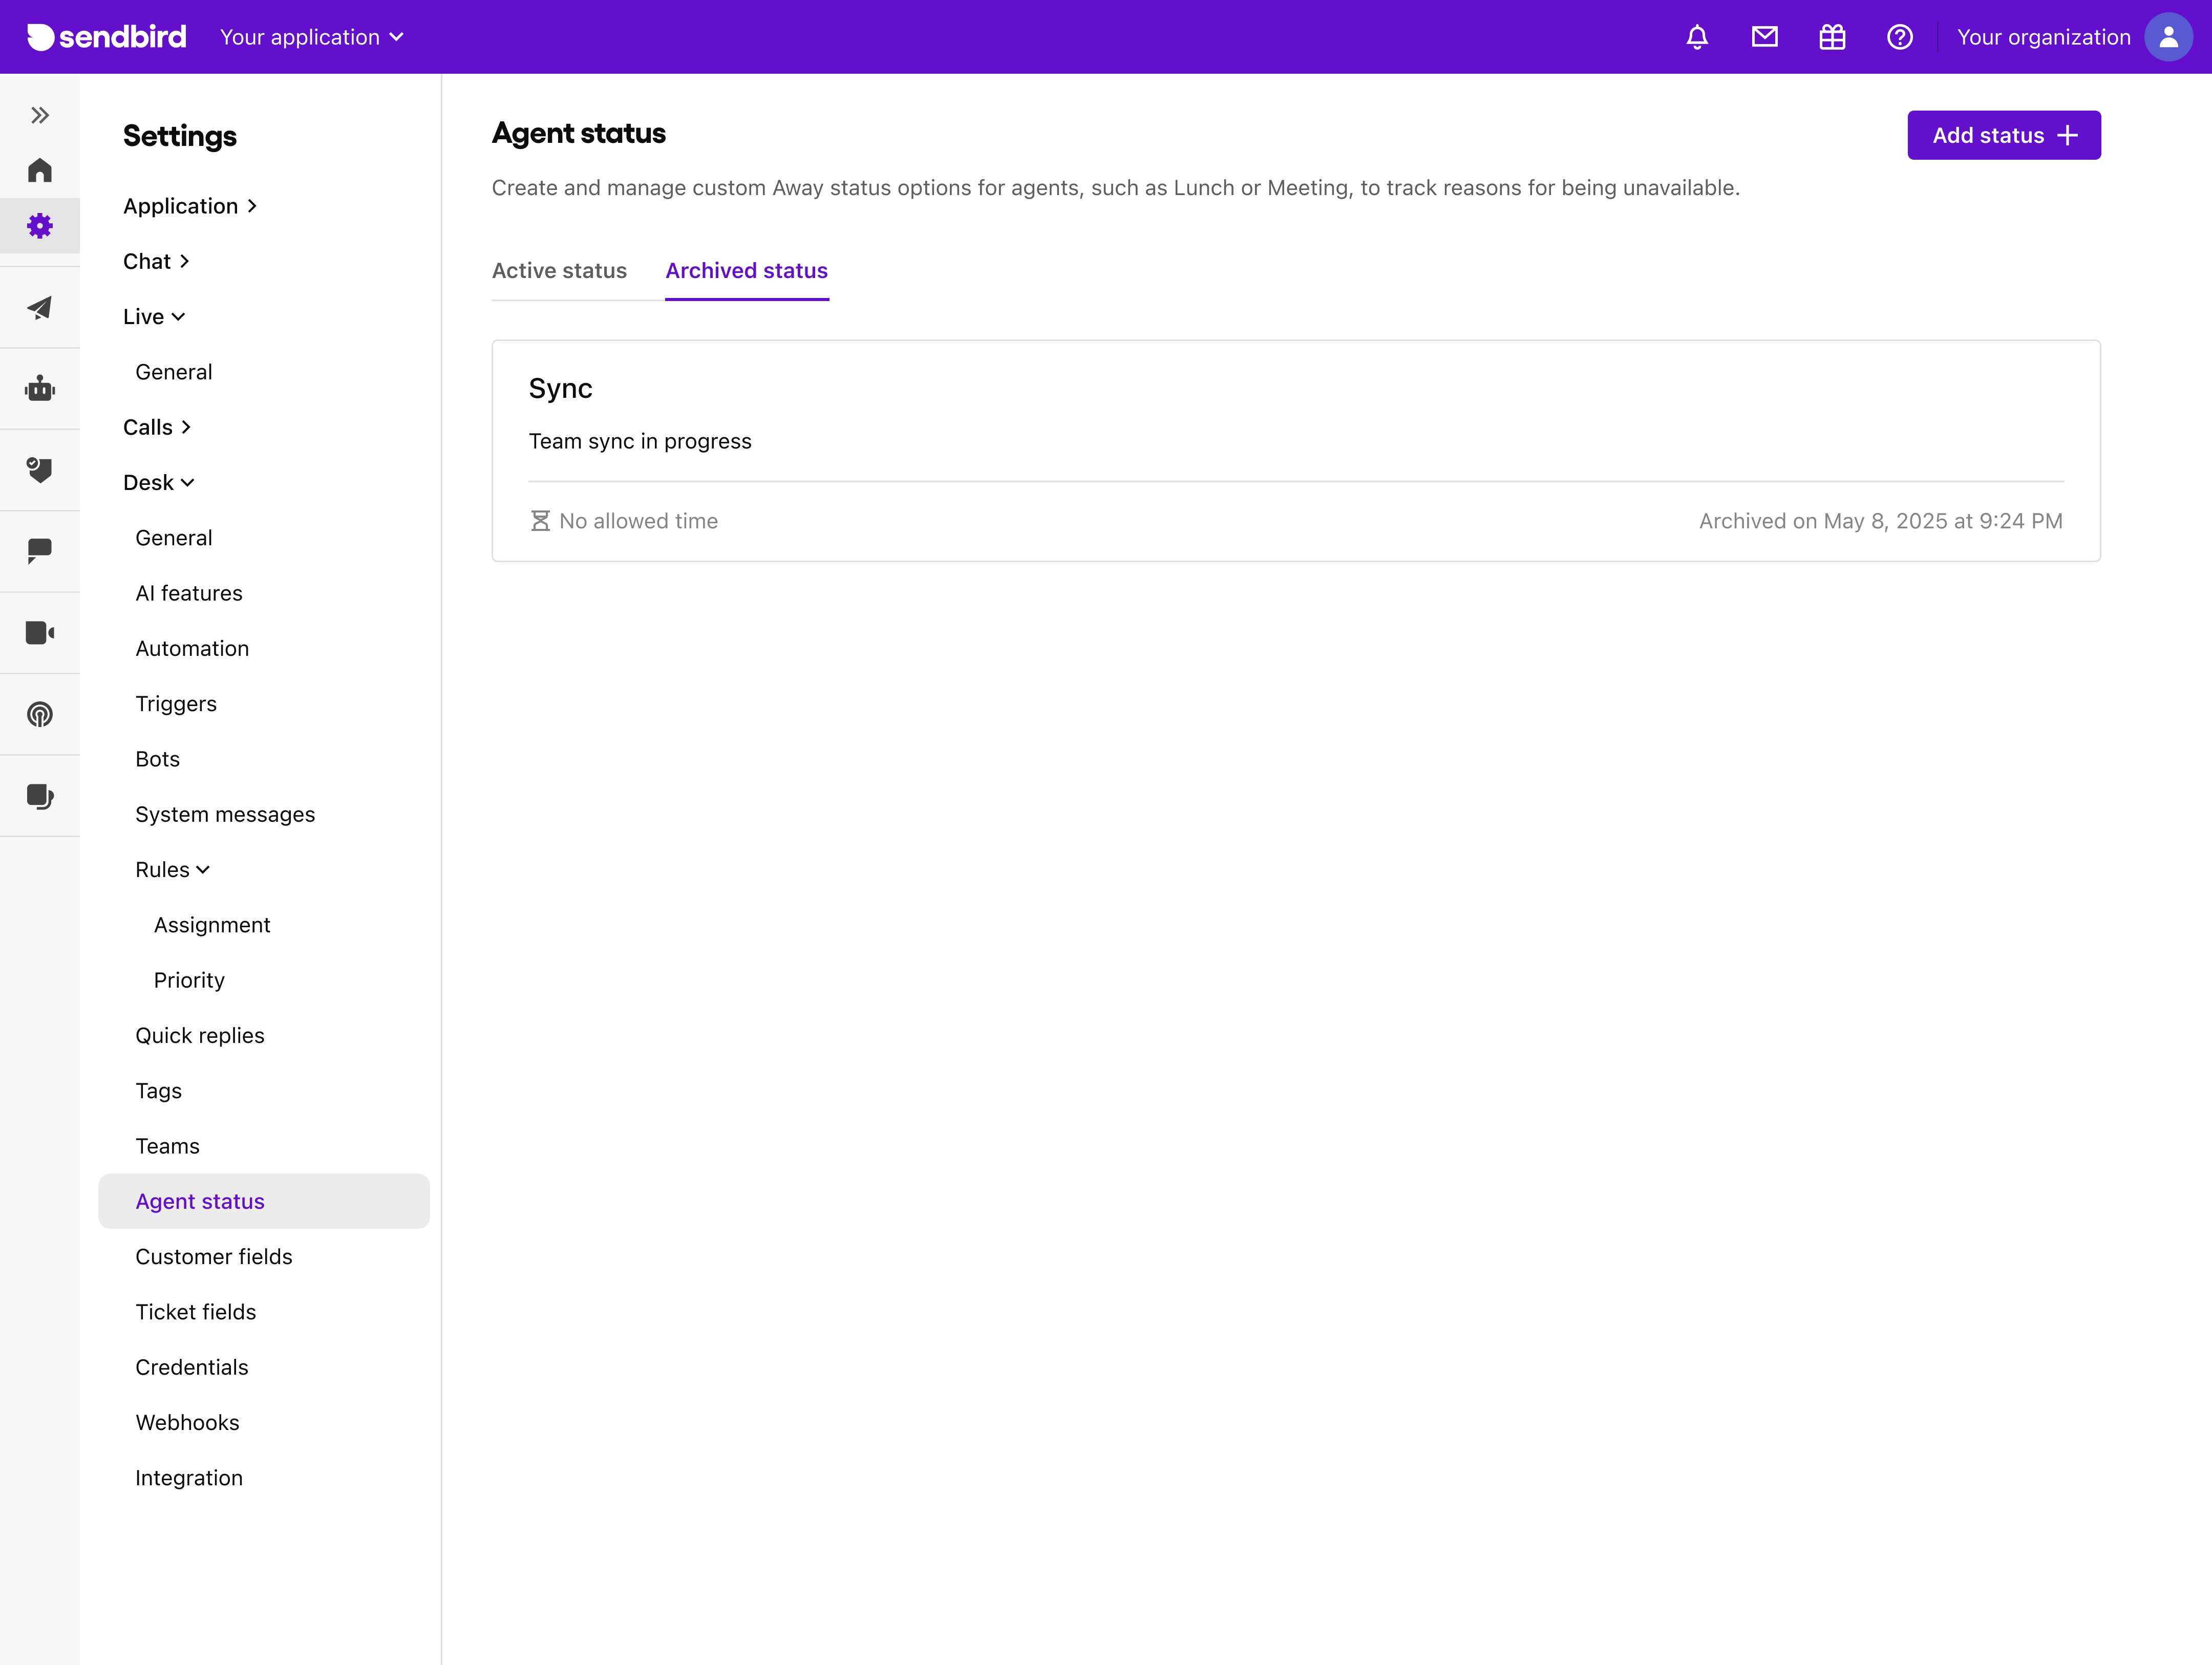The height and width of the screenshot is (1665, 2212).
Task: Open the Your organization menu
Action: [x=2043, y=37]
